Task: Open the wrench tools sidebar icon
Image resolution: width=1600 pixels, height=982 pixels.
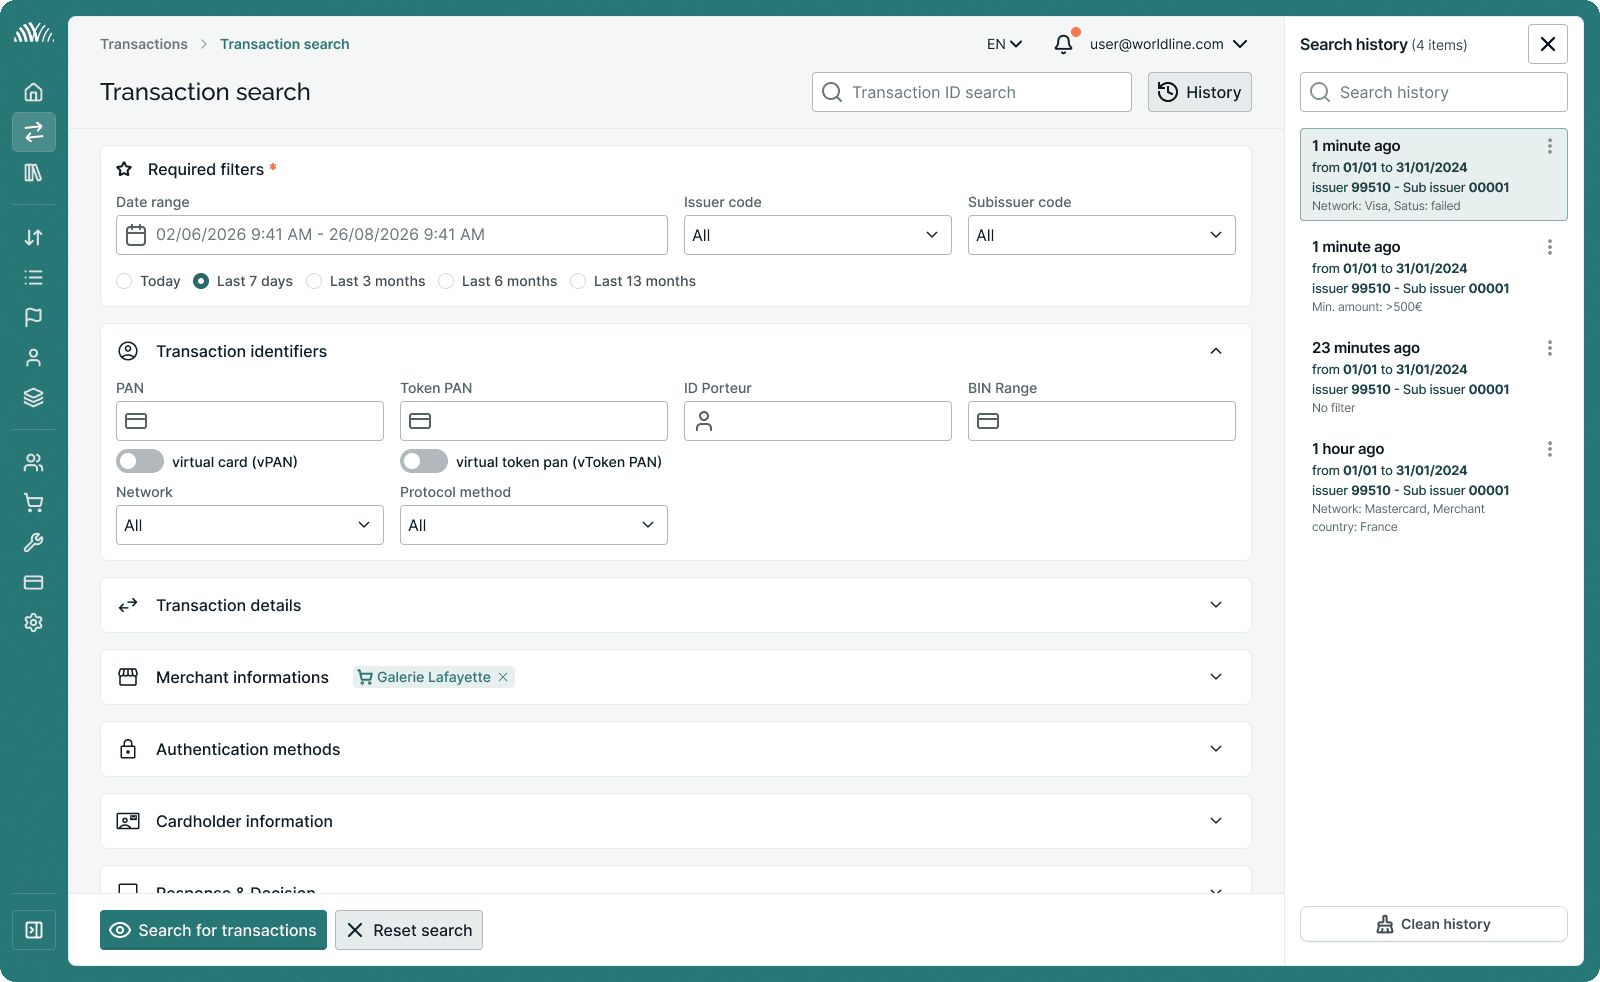Action: click(x=33, y=542)
